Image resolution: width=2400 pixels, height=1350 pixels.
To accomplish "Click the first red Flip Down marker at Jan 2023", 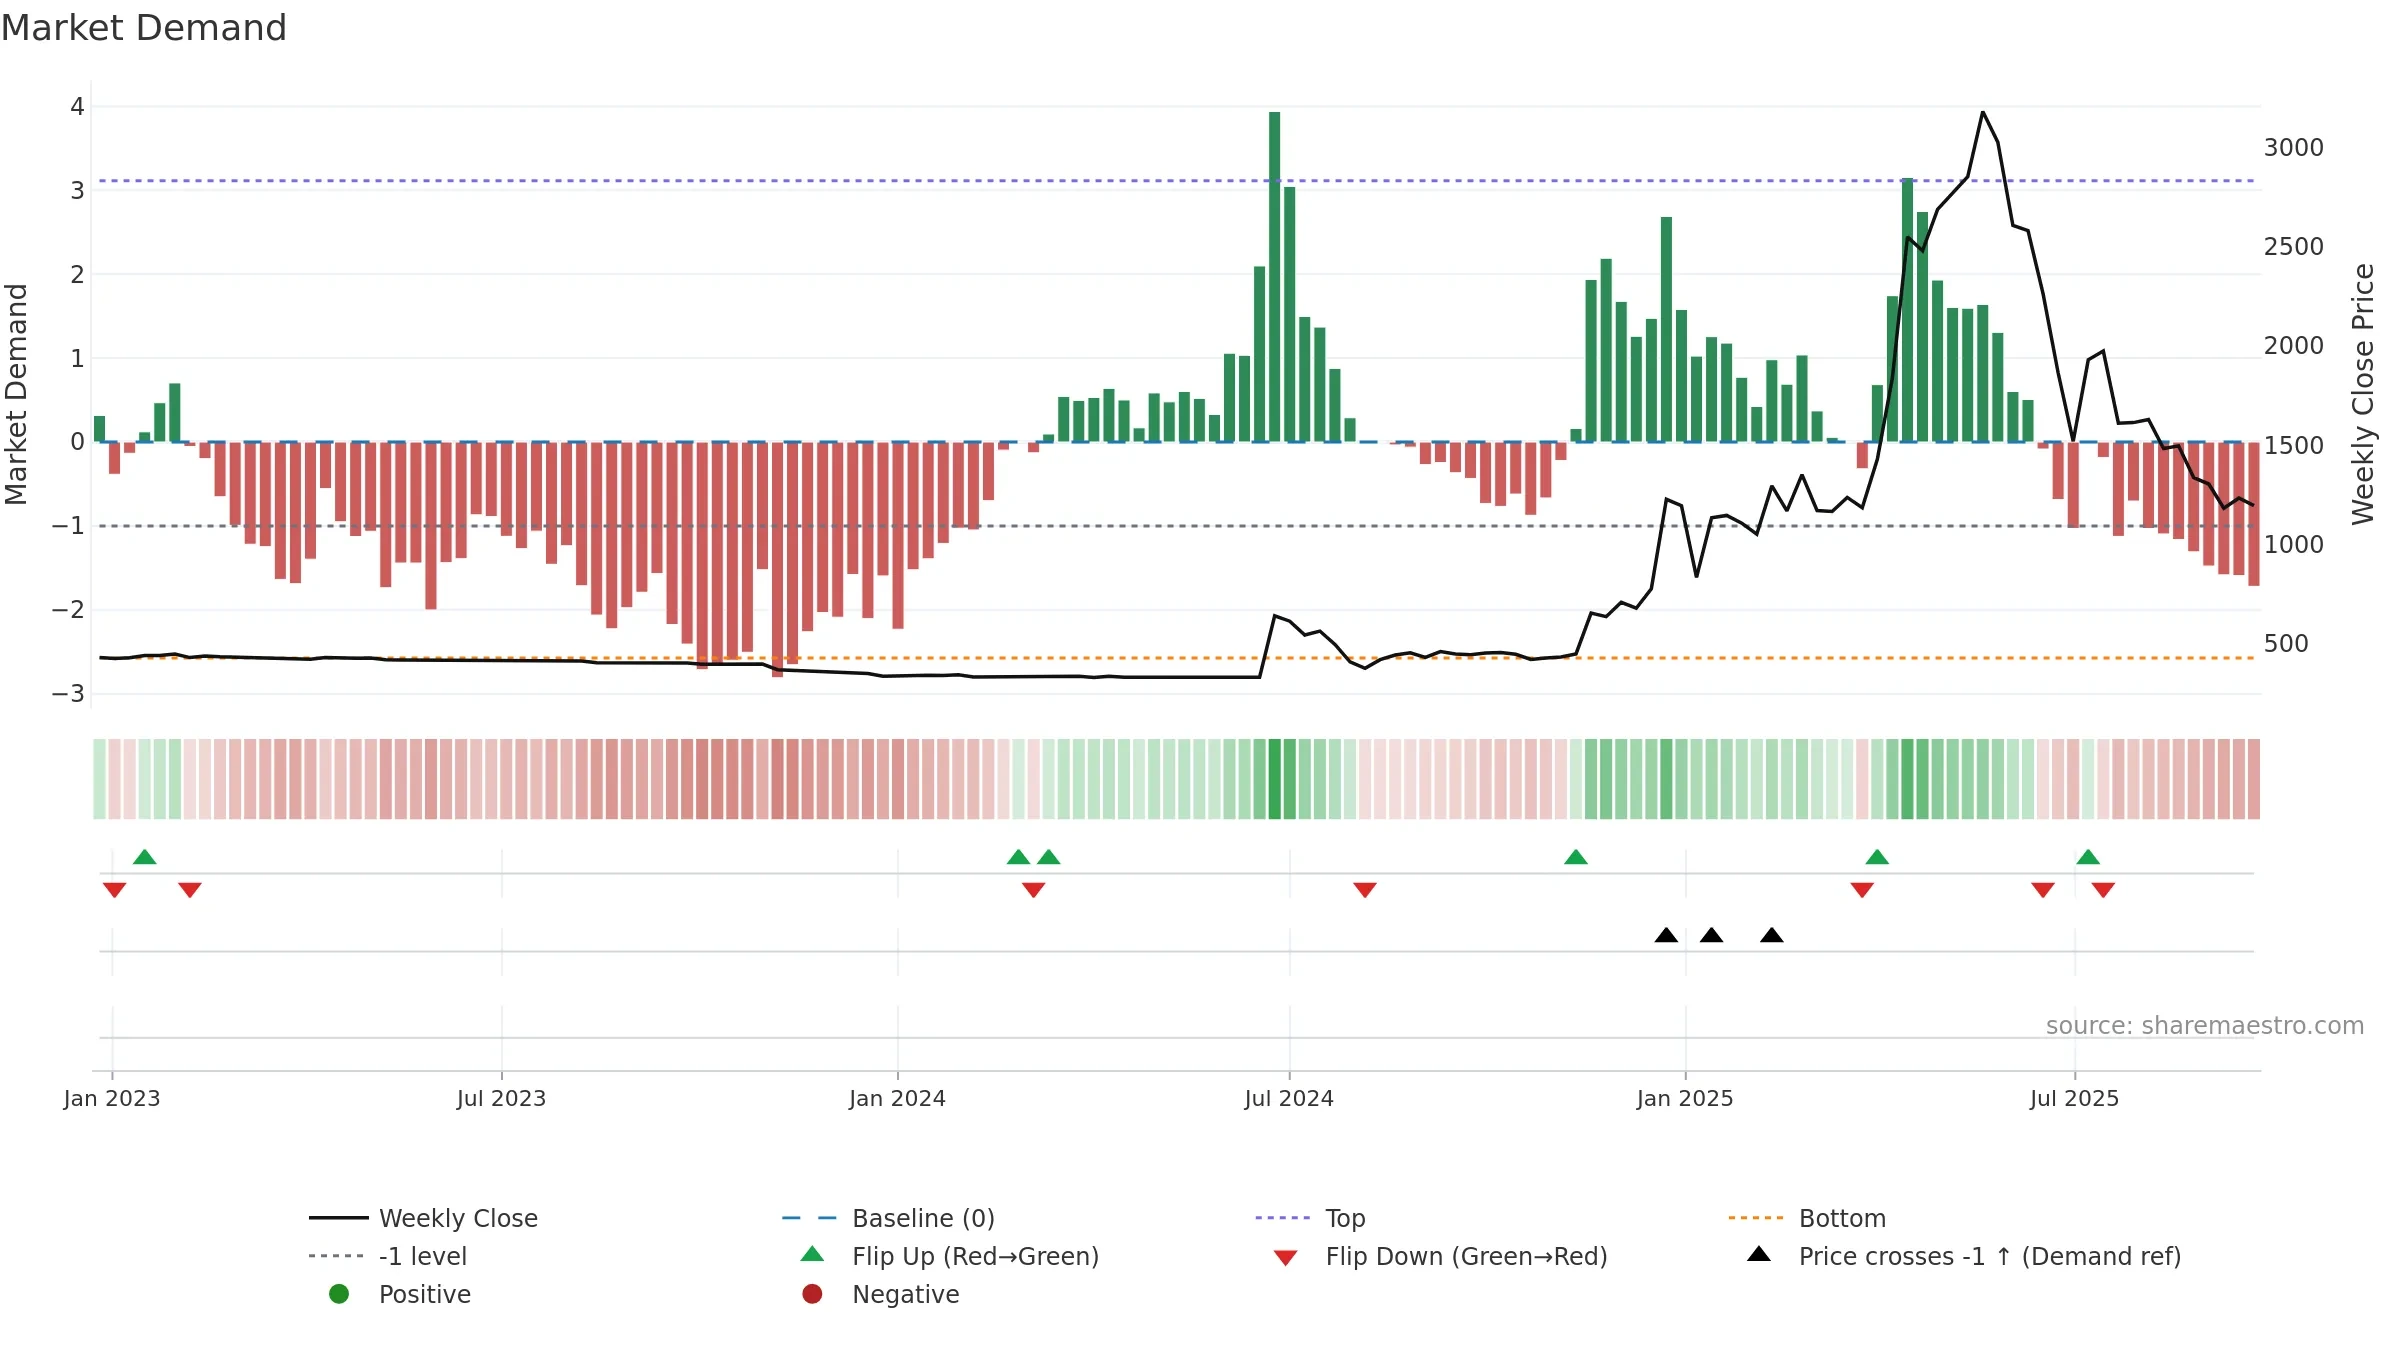I will (114, 890).
